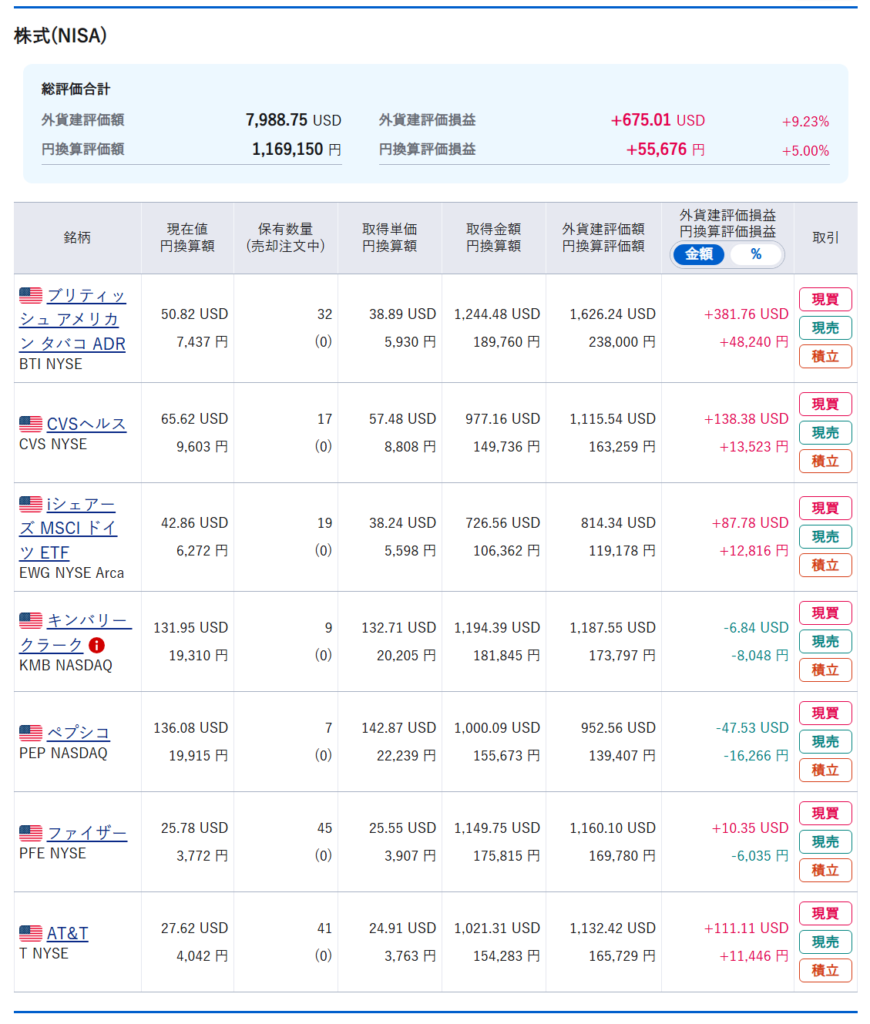Click 現売 to sell BTI shares
Image resolution: width=870 pixels, height=1024 pixels.
[x=825, y=328]
